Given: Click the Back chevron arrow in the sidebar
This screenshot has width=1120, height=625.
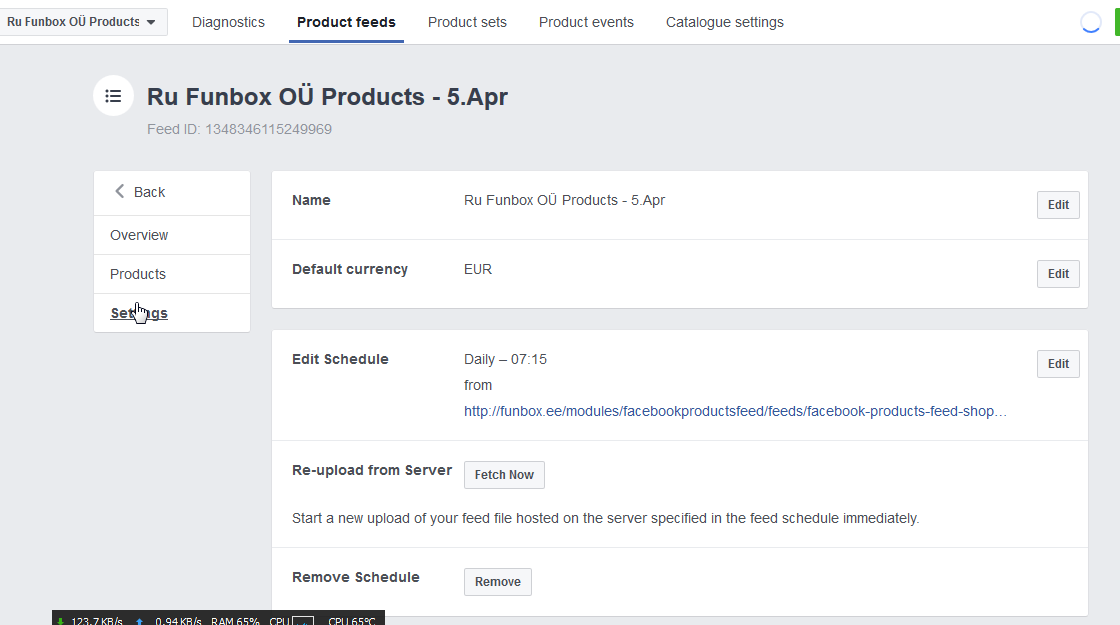Looking at the screenshot, I should click(x=120, y=191).
